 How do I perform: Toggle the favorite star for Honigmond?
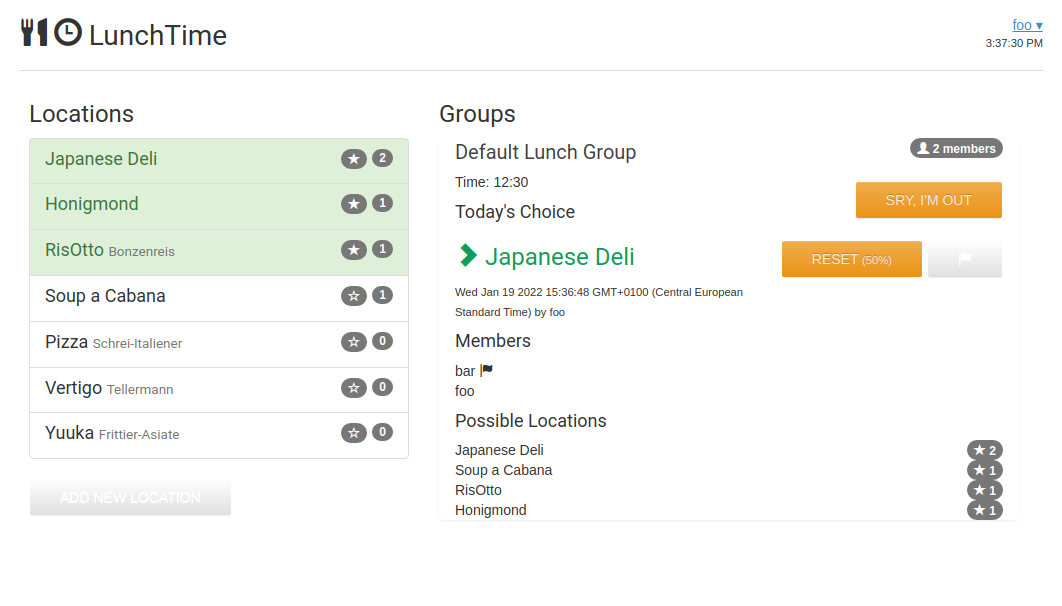[x=353, y=204]
